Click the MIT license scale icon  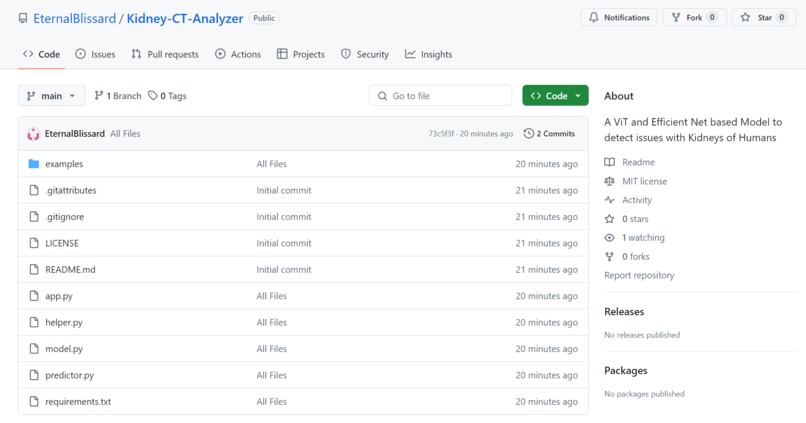pos(610,181)
